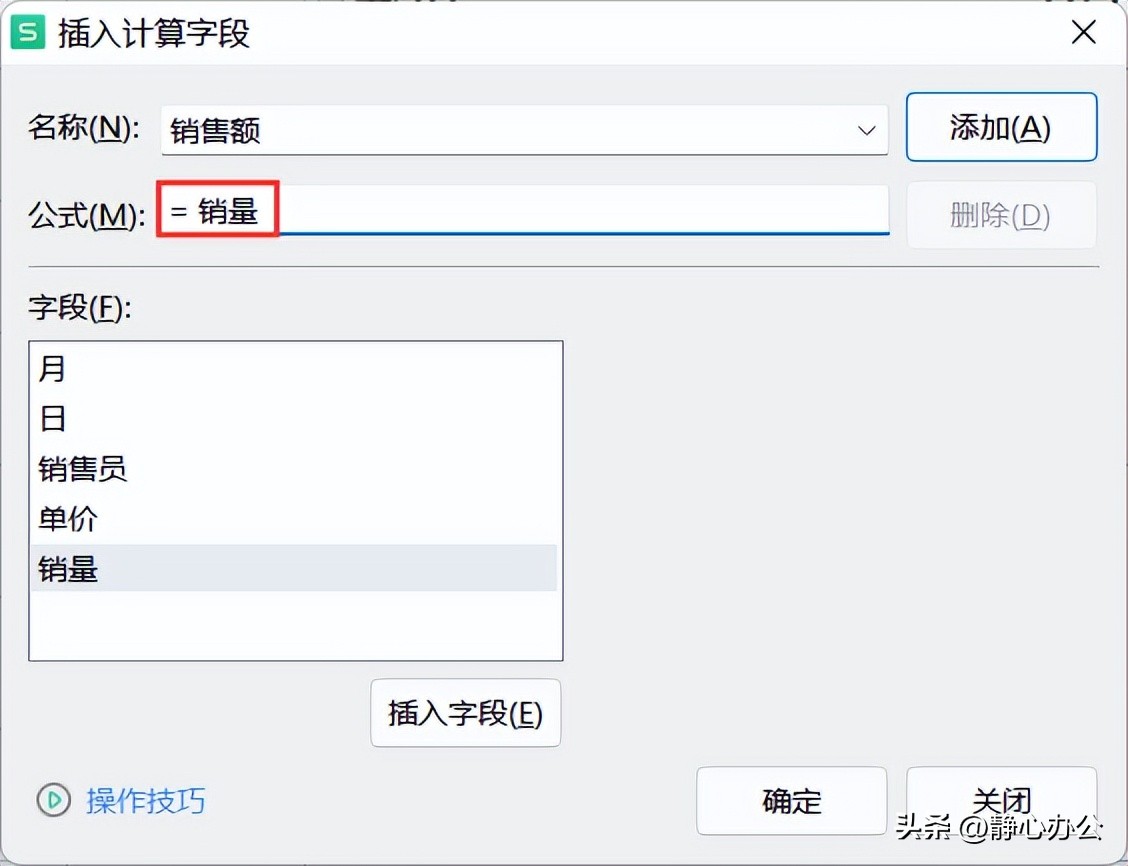Click the 公式(M) label
The height and width of the screenshot is (866, 1128).
tap(86, 215)
